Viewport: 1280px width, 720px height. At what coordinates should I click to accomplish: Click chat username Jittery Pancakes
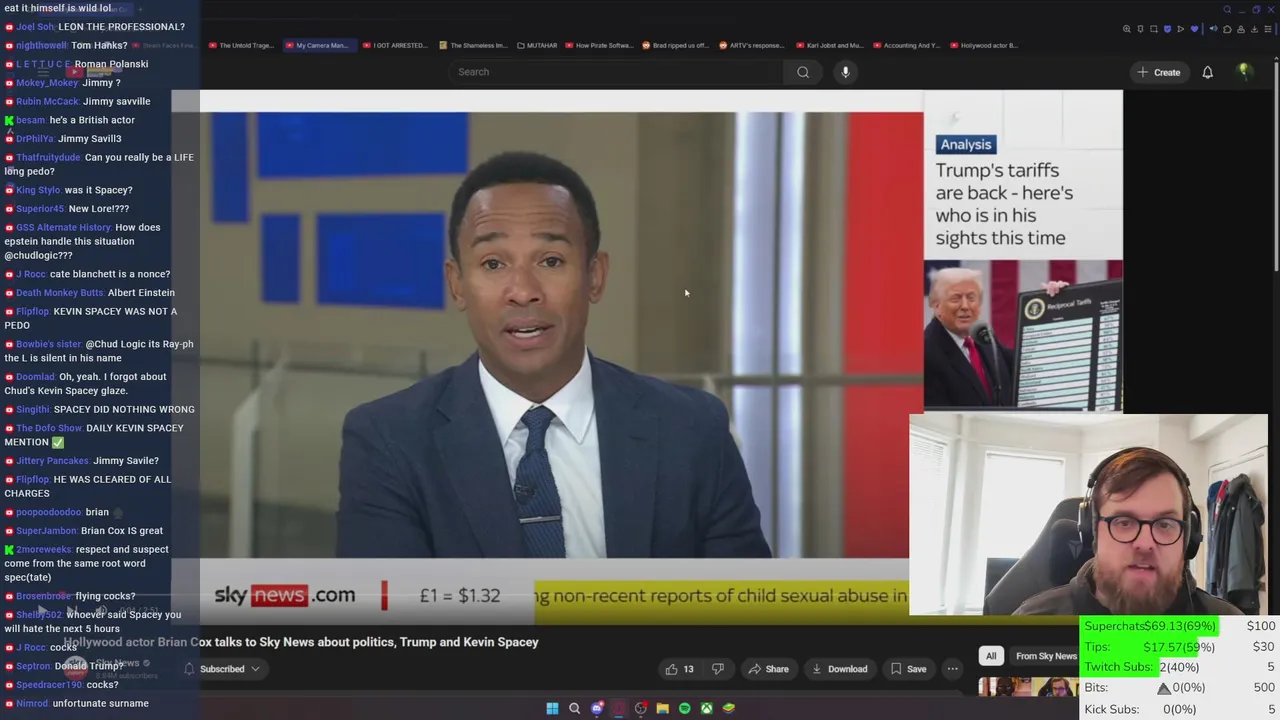[x=52, y=461]
